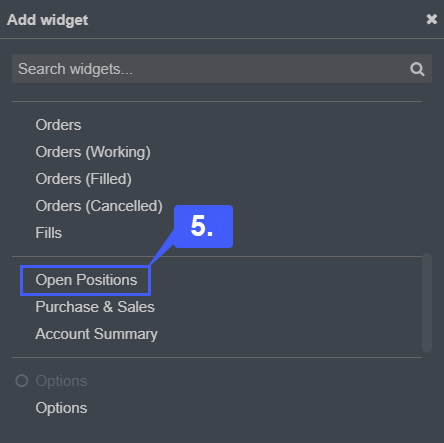Focus the Search widgets text field
This screenshot has height=443, width=444.
point(222,69)
